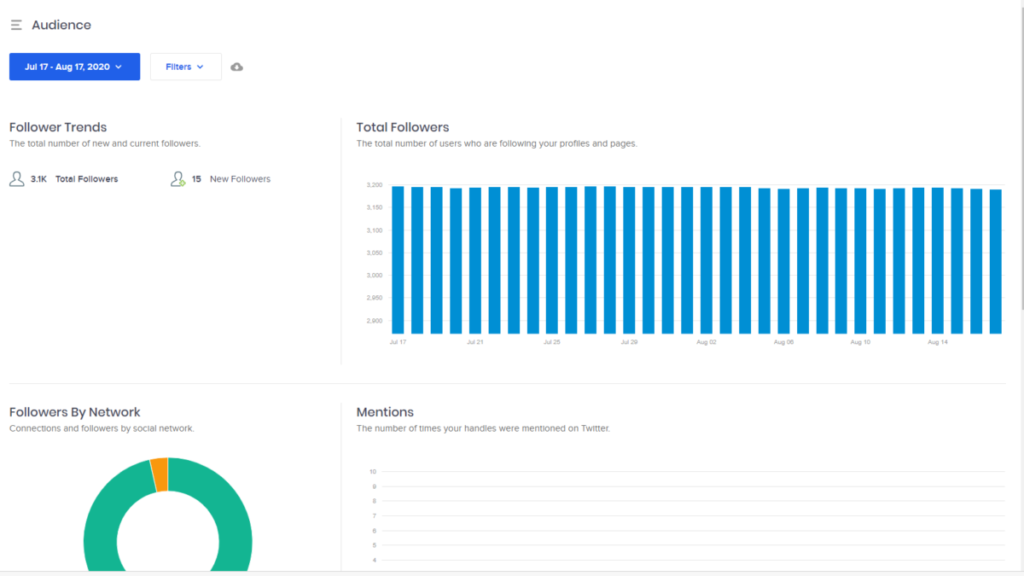This screenshot has height=576, width=1024.
Task: Click the Jul 21 bar in Total Followers chart
Action: (475, 261)
